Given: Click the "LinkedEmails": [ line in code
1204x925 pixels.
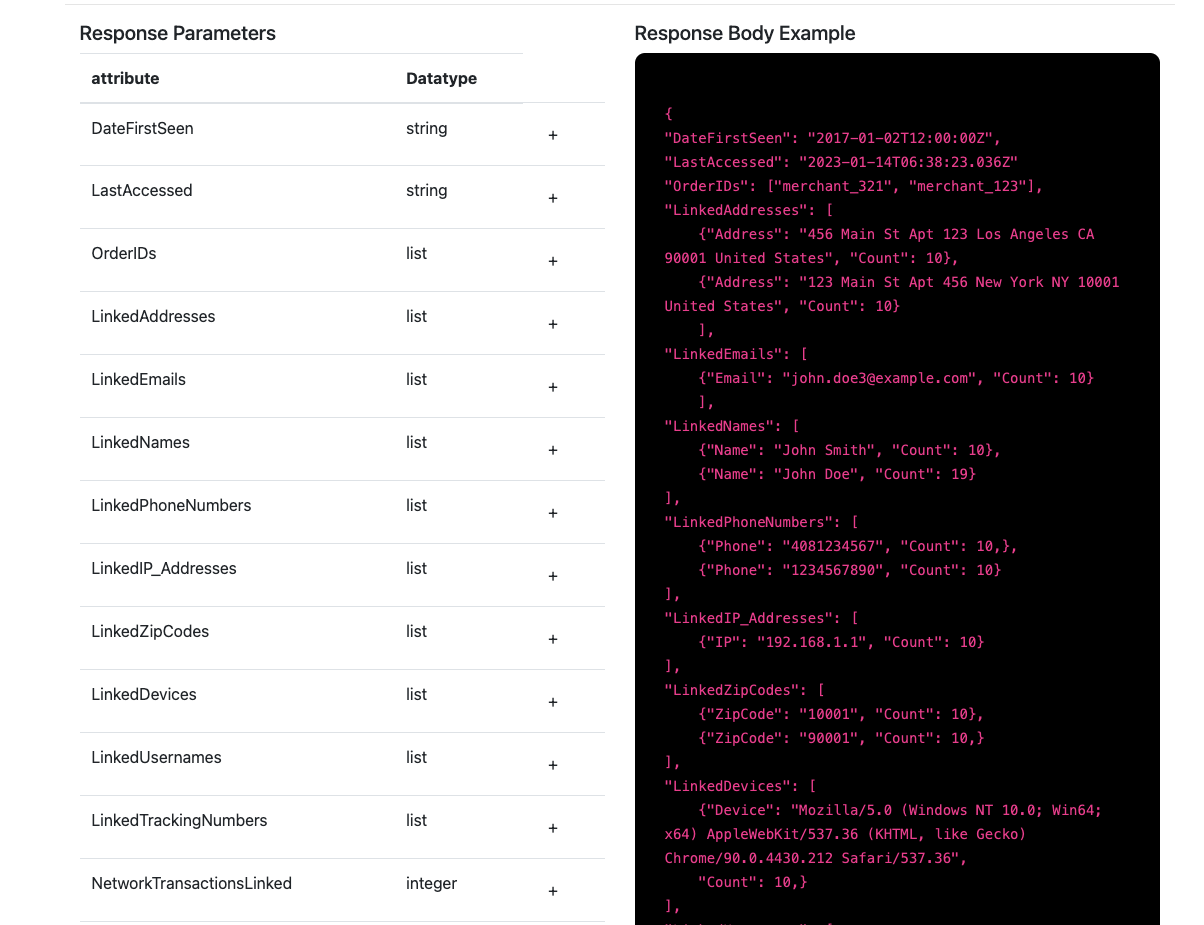Looking at the screenshot, I should 737,354.
